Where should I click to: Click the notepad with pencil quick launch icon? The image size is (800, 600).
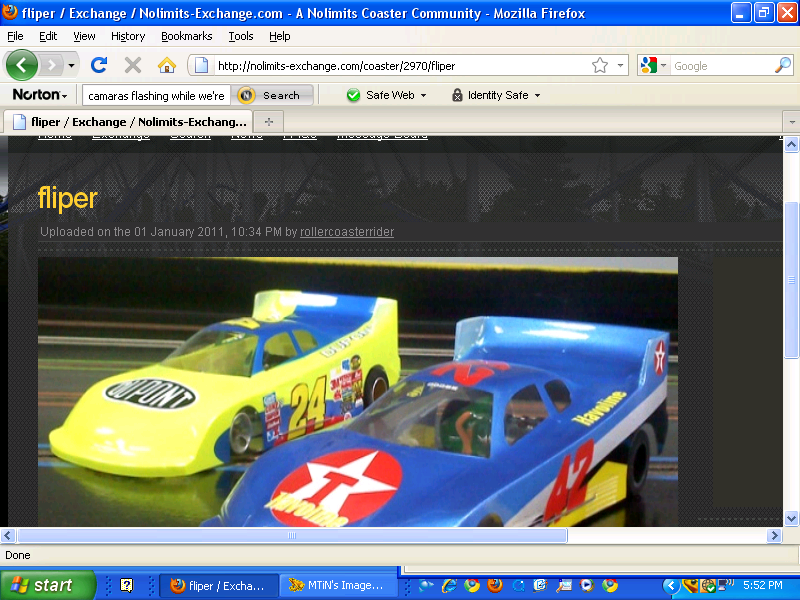541,585
